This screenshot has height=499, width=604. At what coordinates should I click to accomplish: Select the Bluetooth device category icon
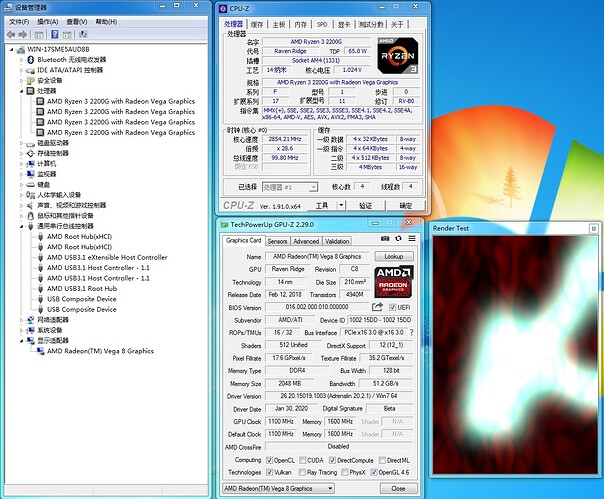tap(31, 60)
